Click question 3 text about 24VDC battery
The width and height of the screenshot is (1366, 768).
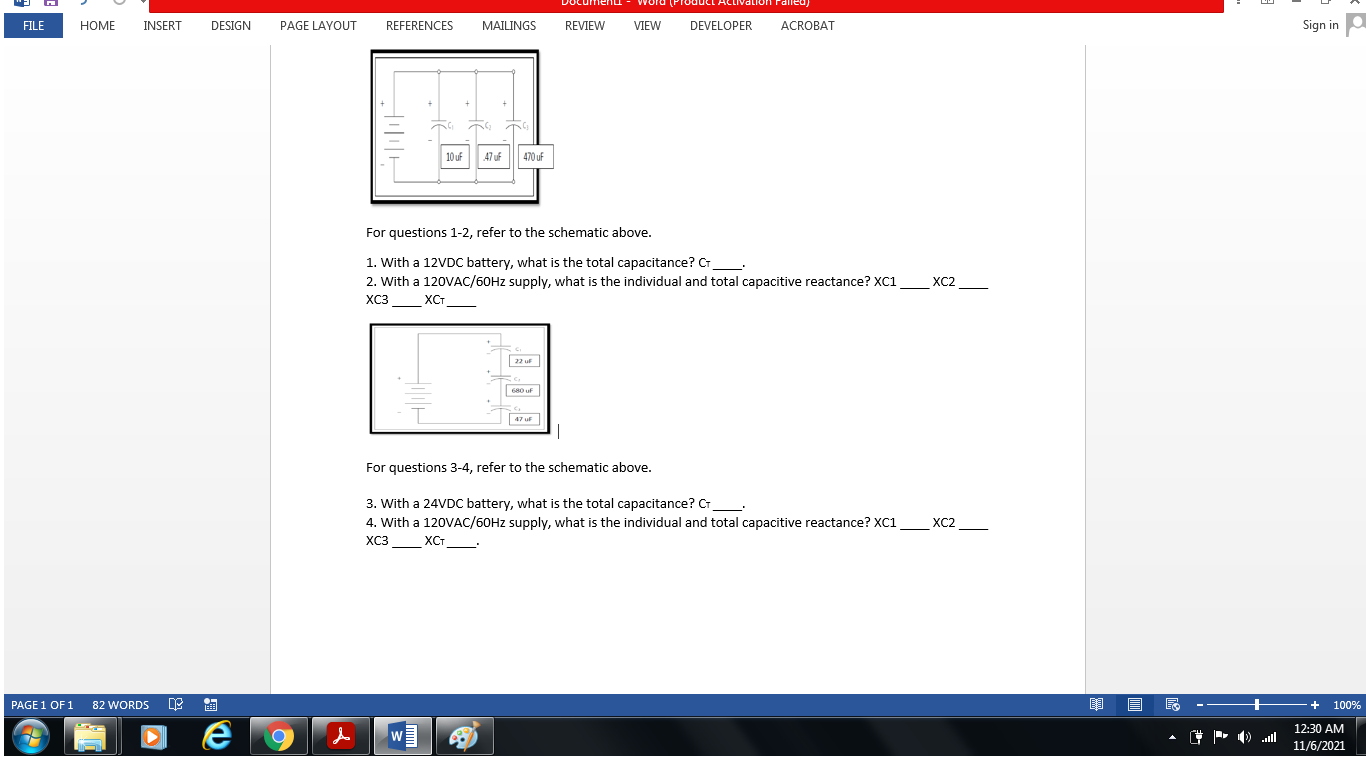pyautogui.click(x=555, y=504)
